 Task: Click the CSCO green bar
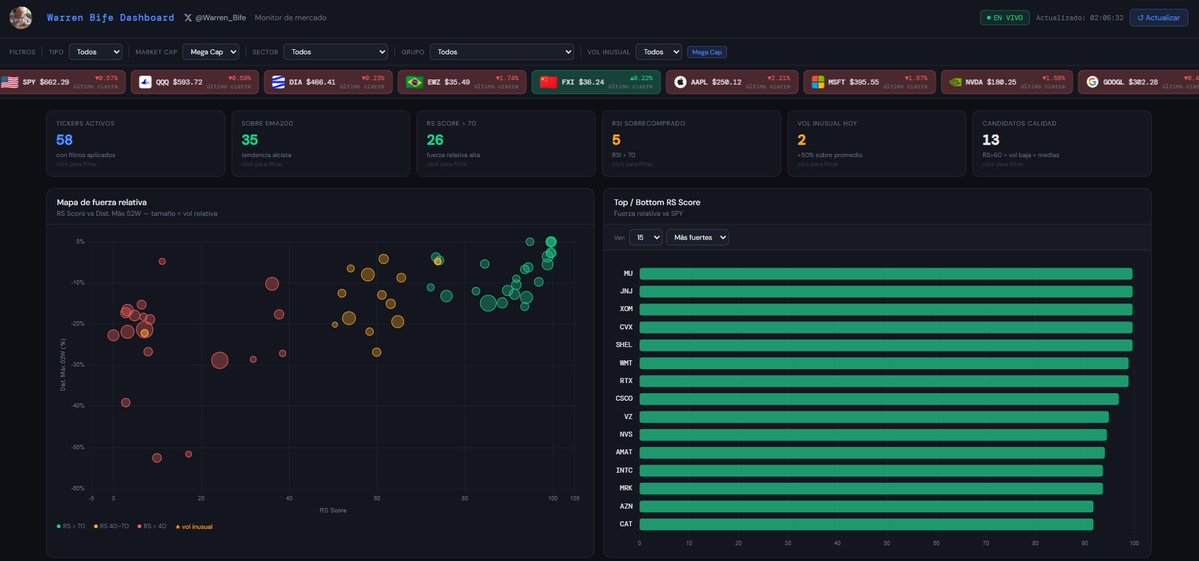(x=879, y=399)
